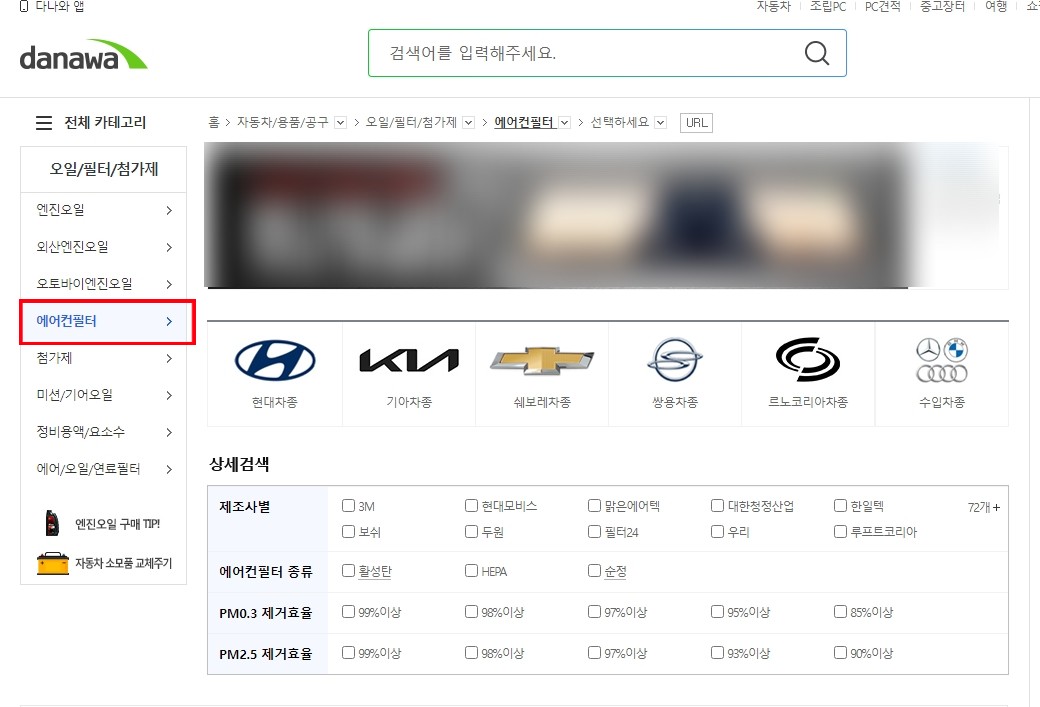Screen dimensions: 1040x707
Task: Click the 전체 카테고리 label
Action: click(x=105, y=123)
